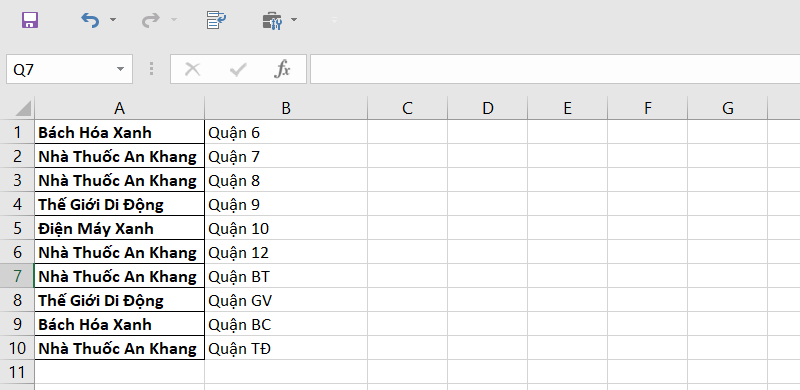Click inside the formula bar input

coord(555,69)
